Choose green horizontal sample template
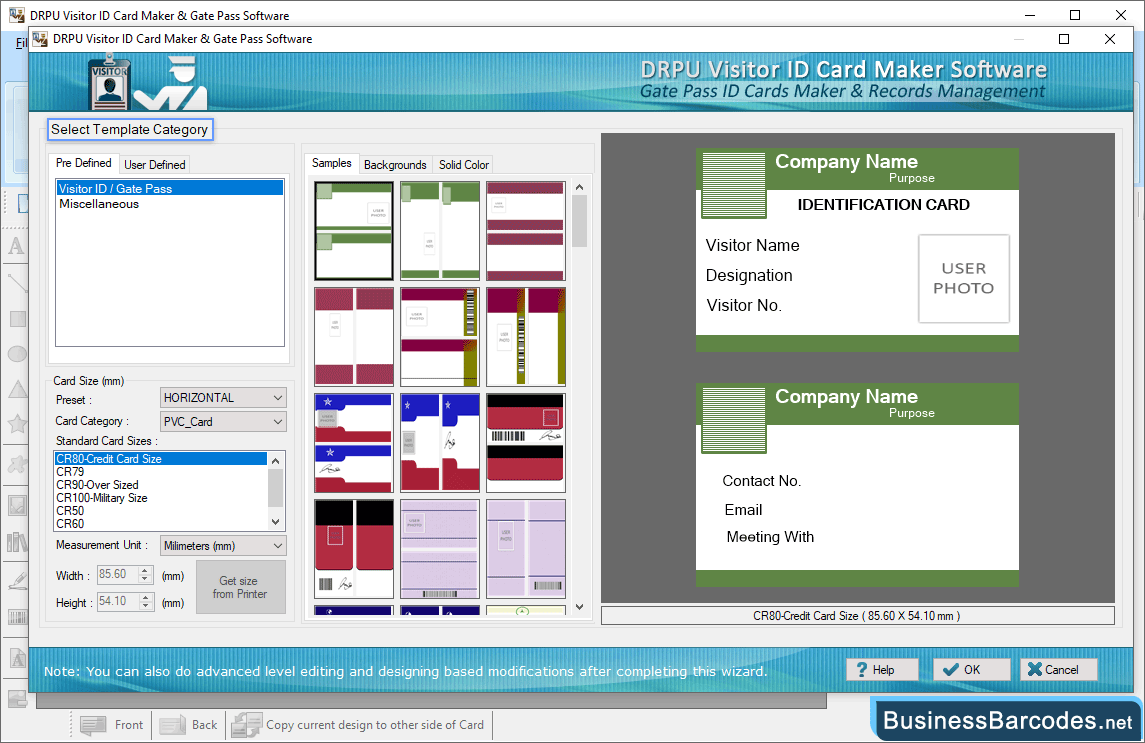Image resolution: width=1145 pixels, height=743 pixels. click(x=354, y=231)
